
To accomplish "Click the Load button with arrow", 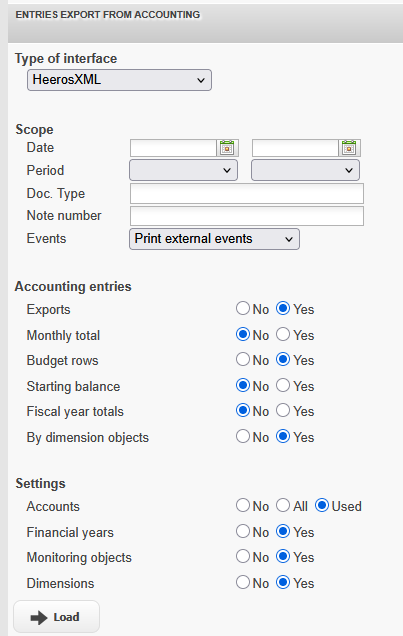I will tap(56, 617).
